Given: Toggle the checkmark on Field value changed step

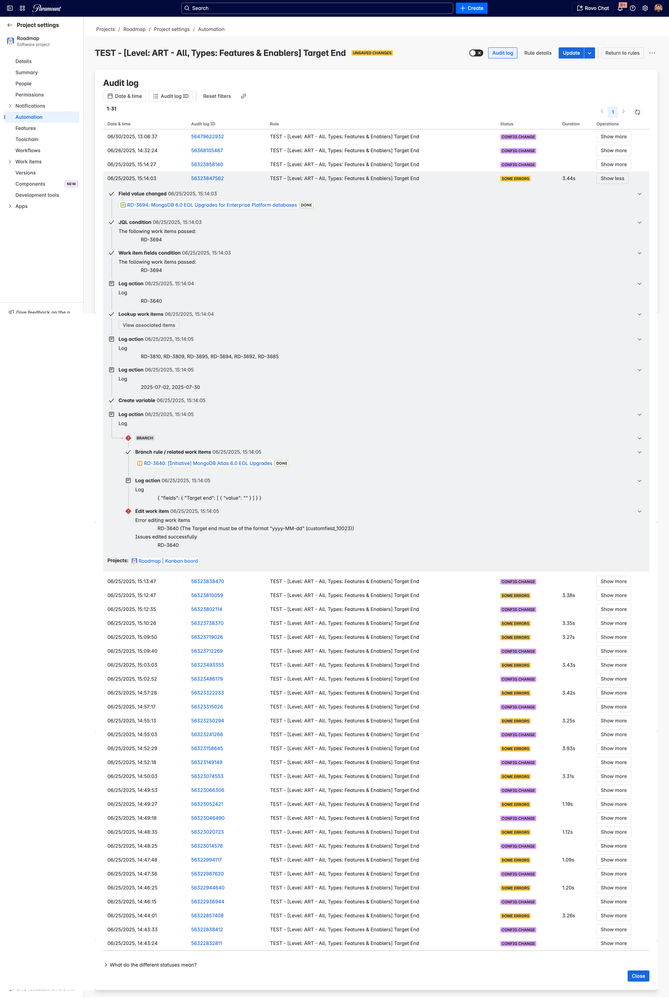Looking at the screenshot, I should [x=112, y=193].
